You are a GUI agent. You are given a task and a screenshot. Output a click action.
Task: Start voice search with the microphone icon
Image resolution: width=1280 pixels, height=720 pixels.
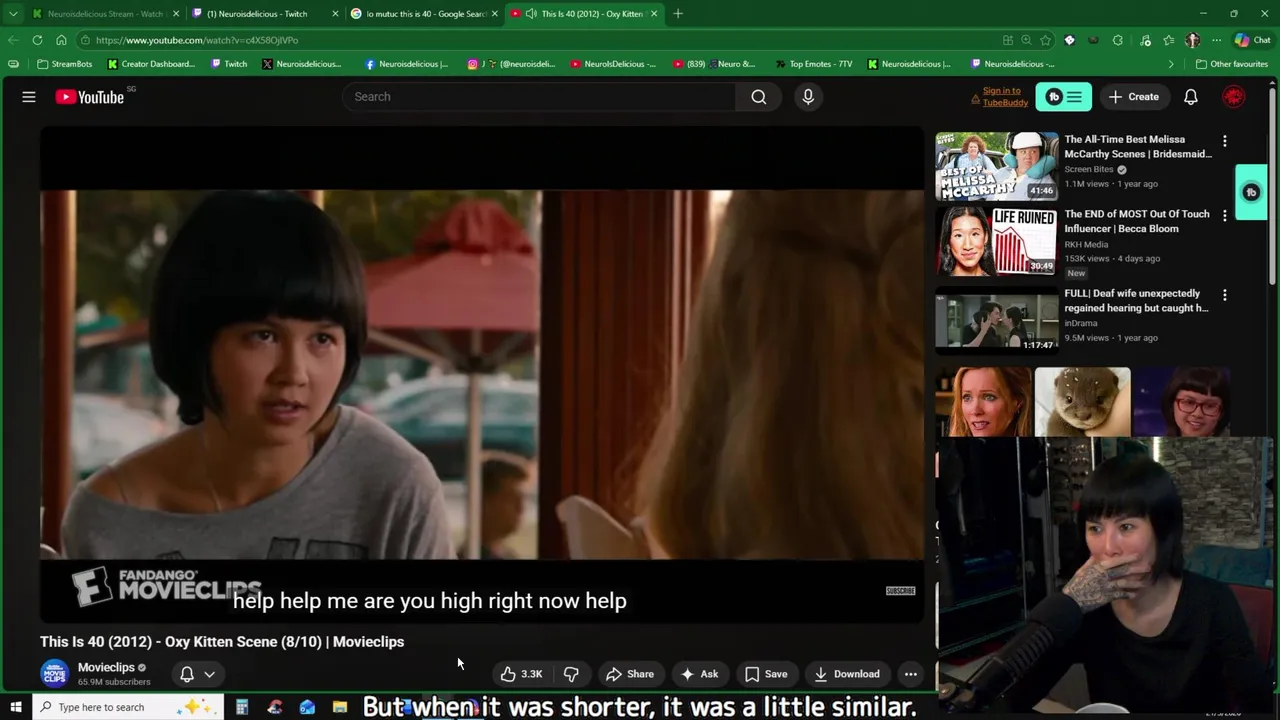808,97
